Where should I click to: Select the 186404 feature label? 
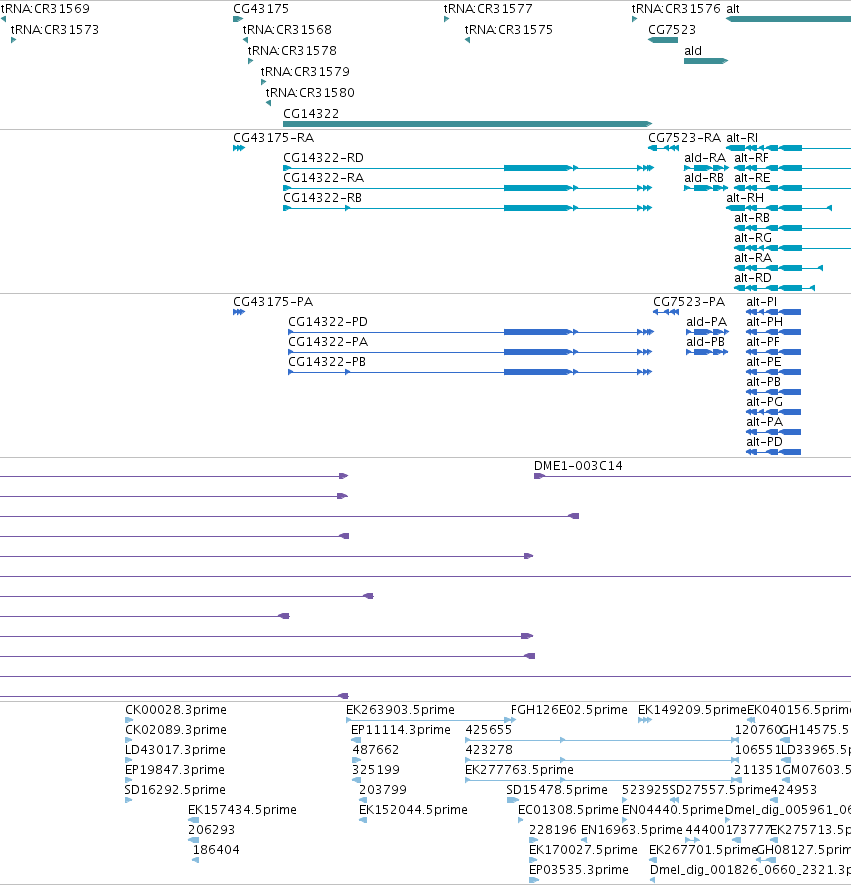(216, 850)
